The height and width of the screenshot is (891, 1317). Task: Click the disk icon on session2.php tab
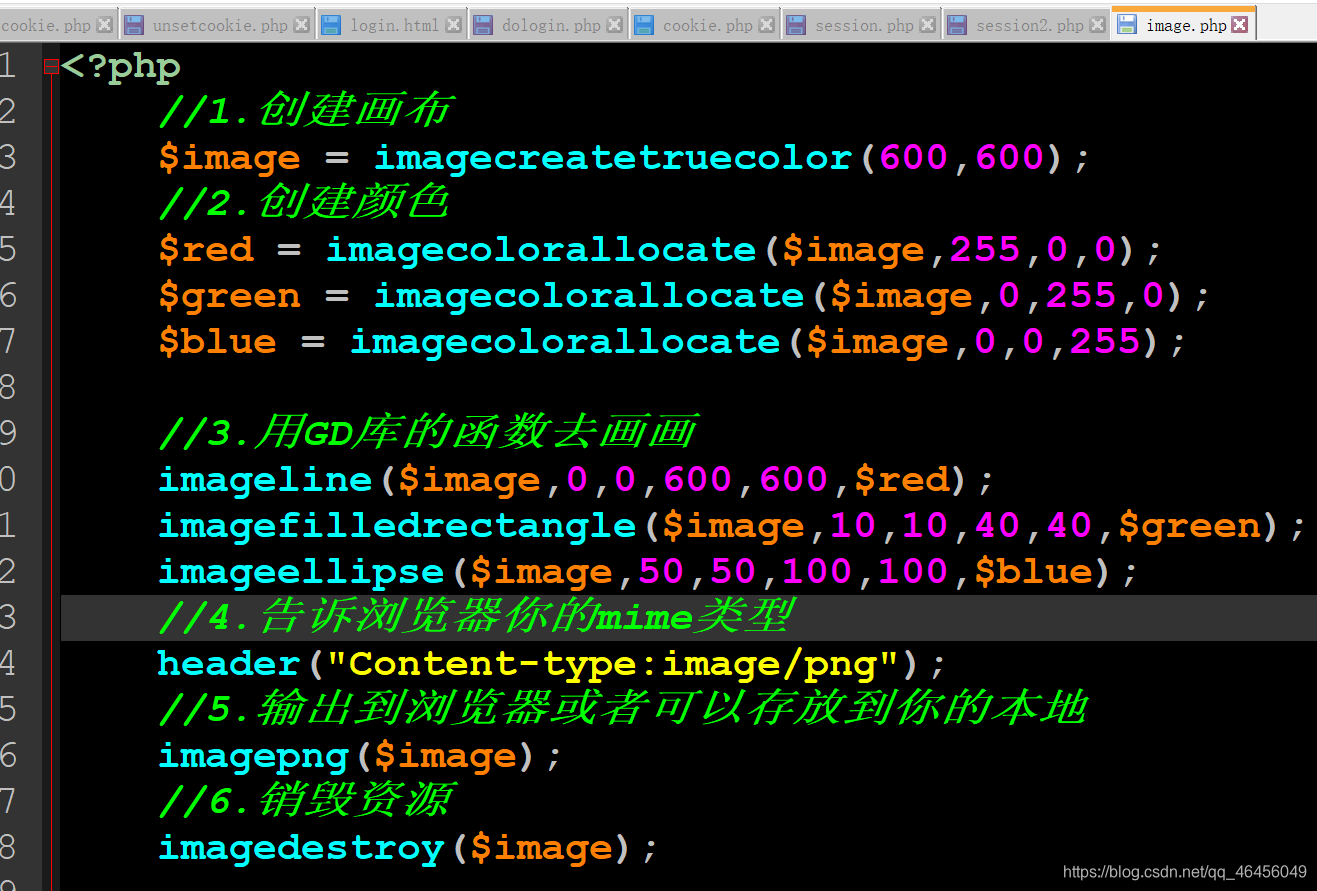coord(957,25)
